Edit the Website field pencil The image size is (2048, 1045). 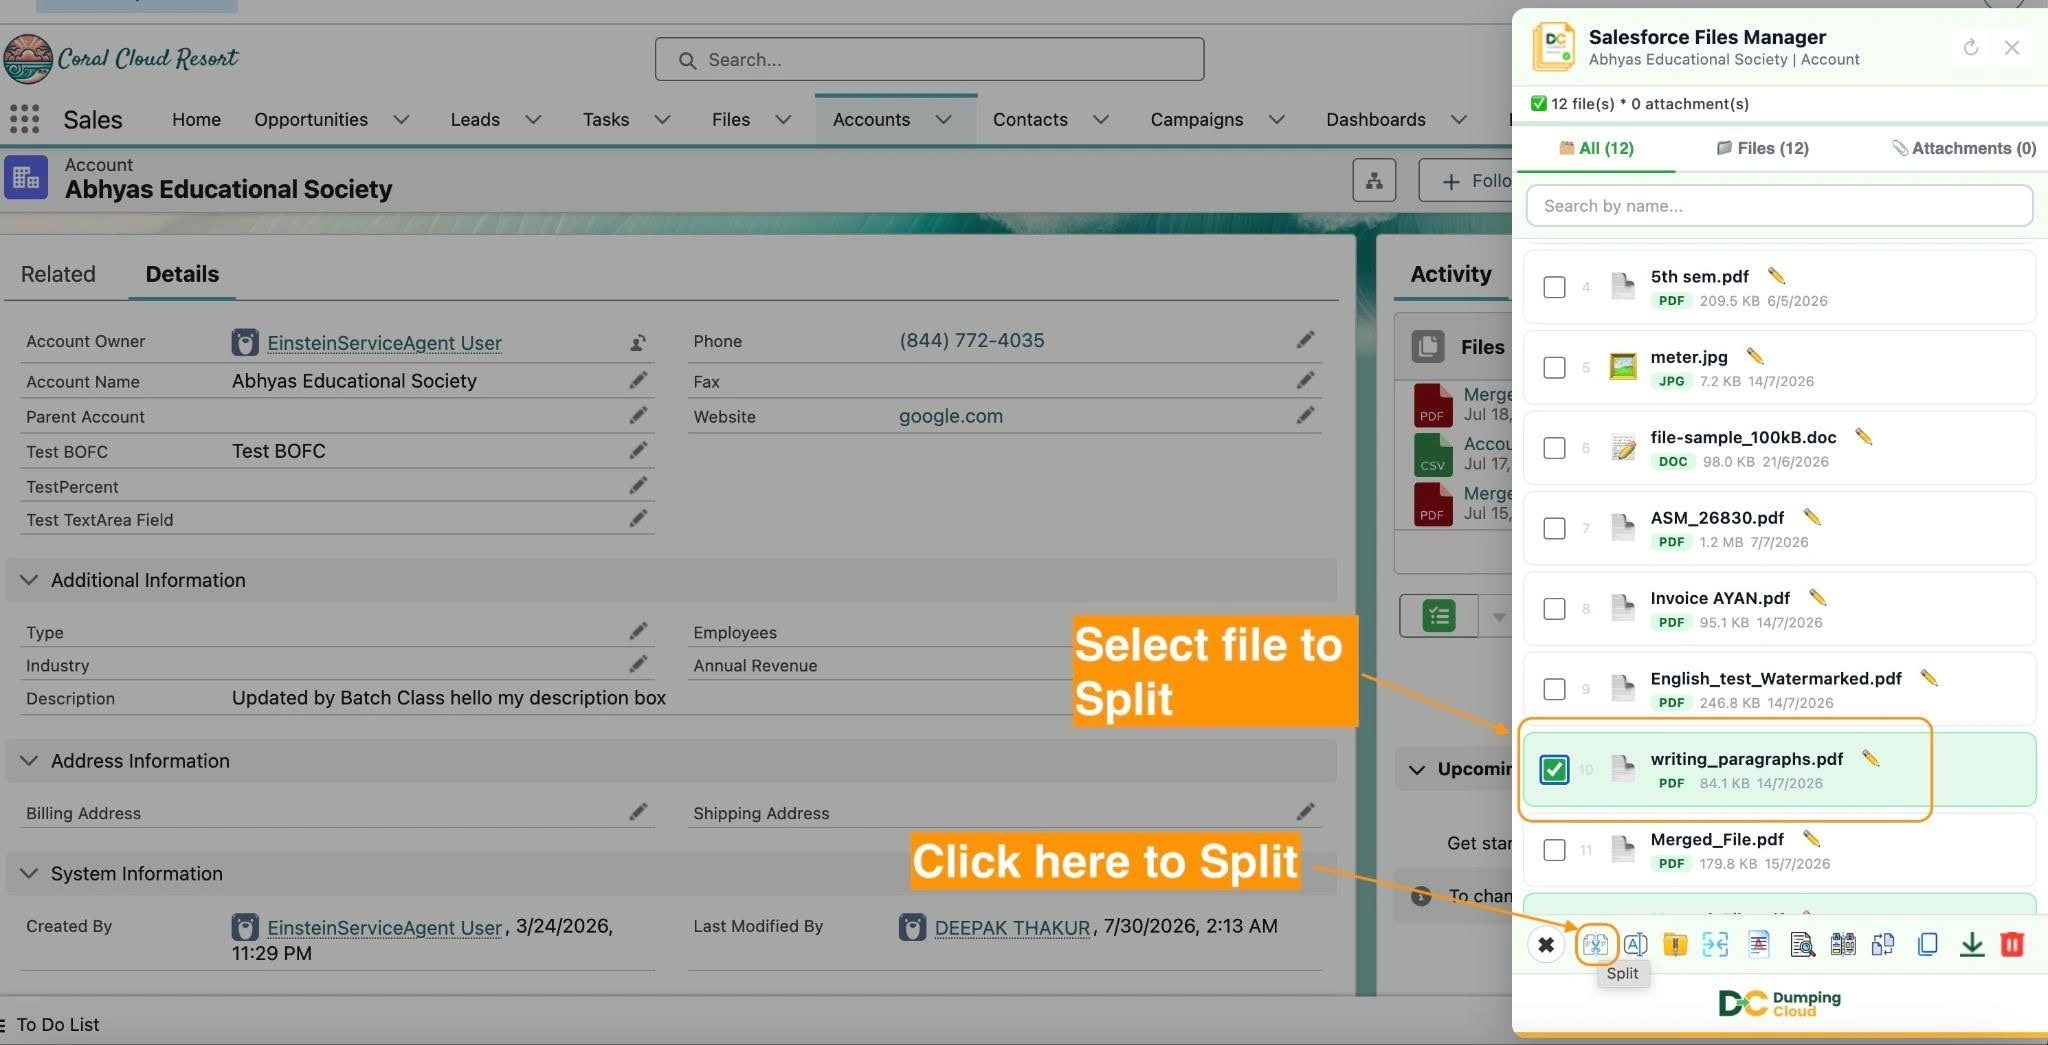(1305, 415)
